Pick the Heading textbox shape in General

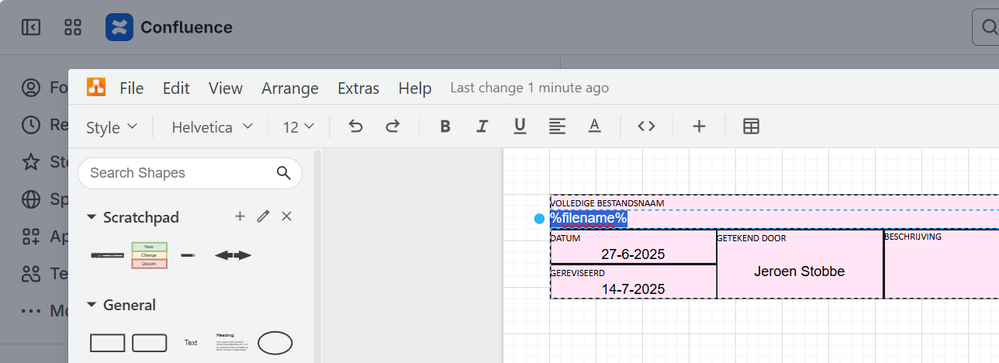[233, 343]
